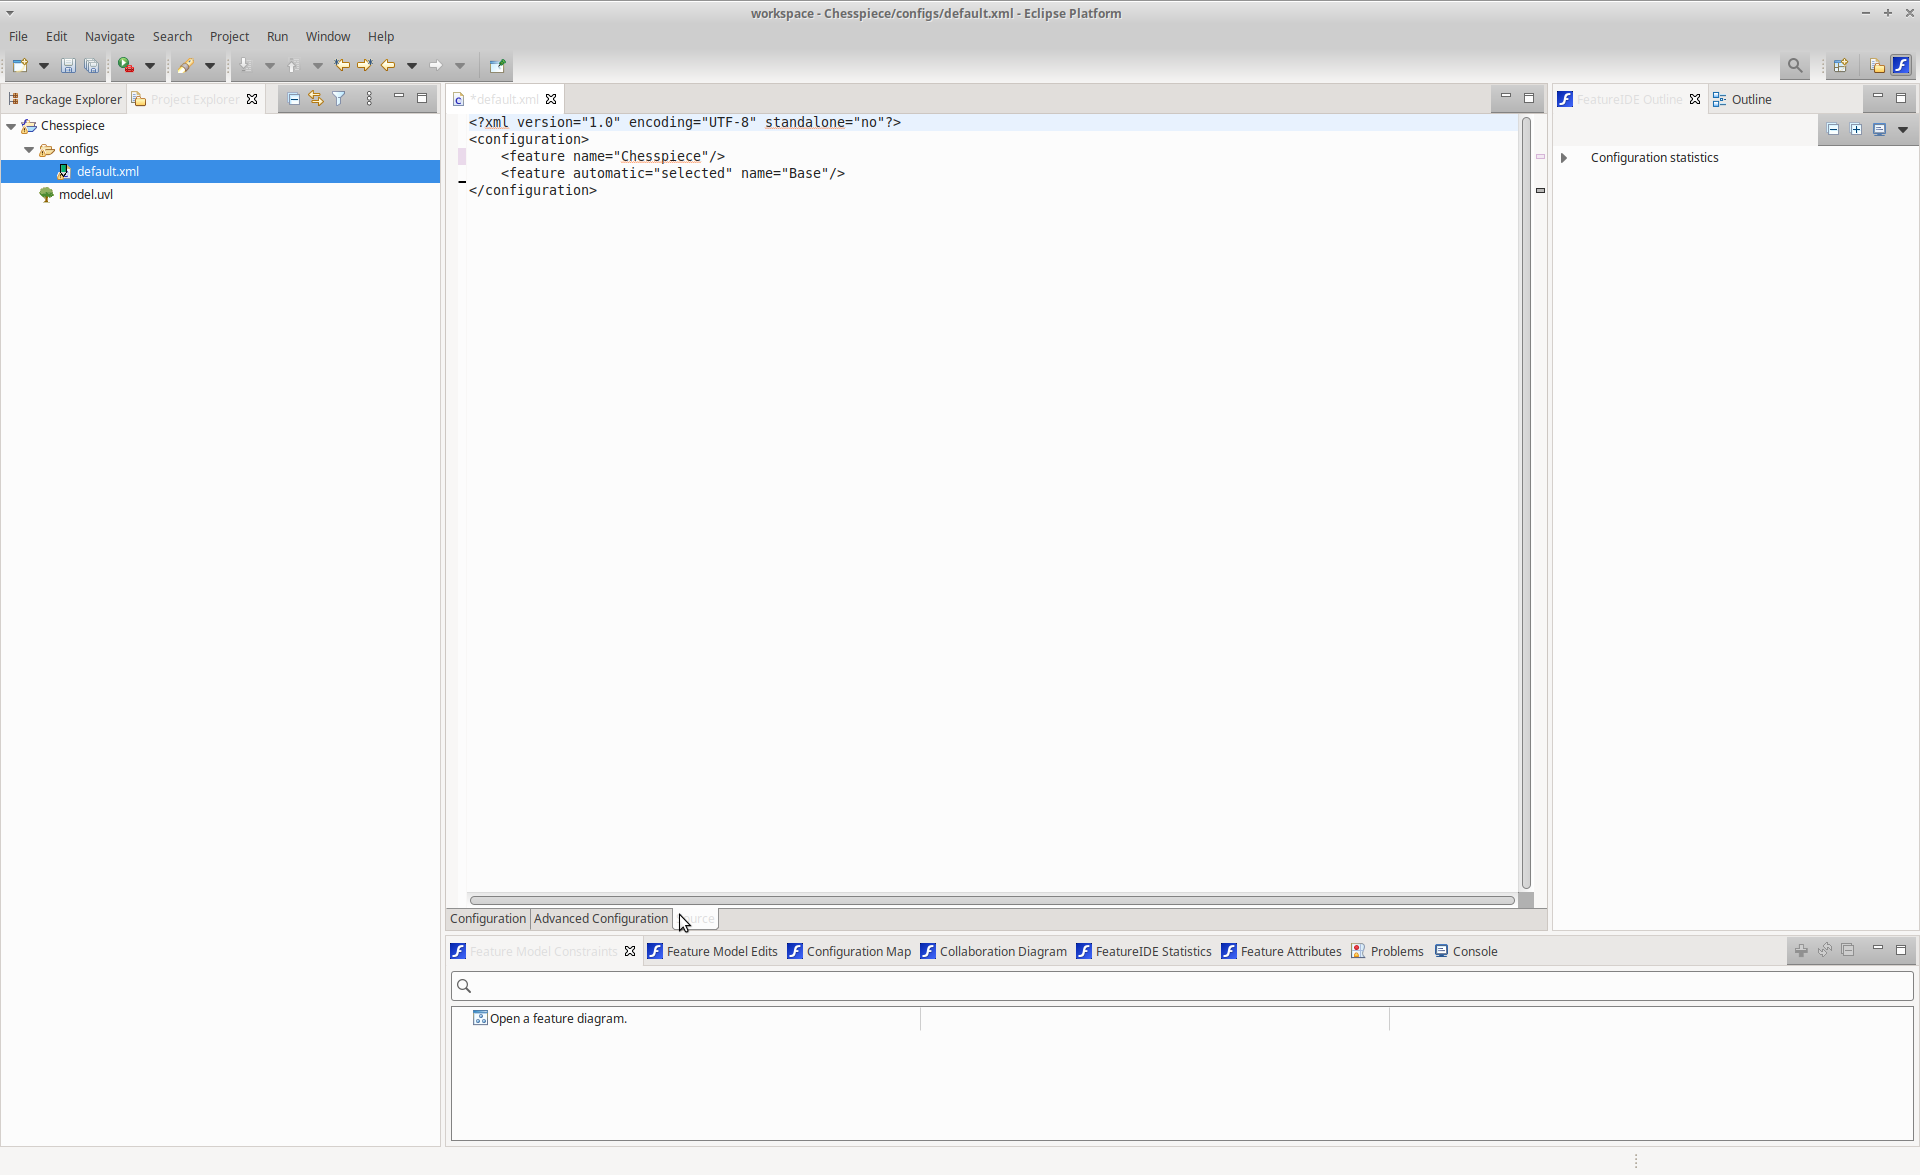Switch to the FeatureIDE perspective icon
Screen dimensions: 1920x1175
coord(1901,65)
